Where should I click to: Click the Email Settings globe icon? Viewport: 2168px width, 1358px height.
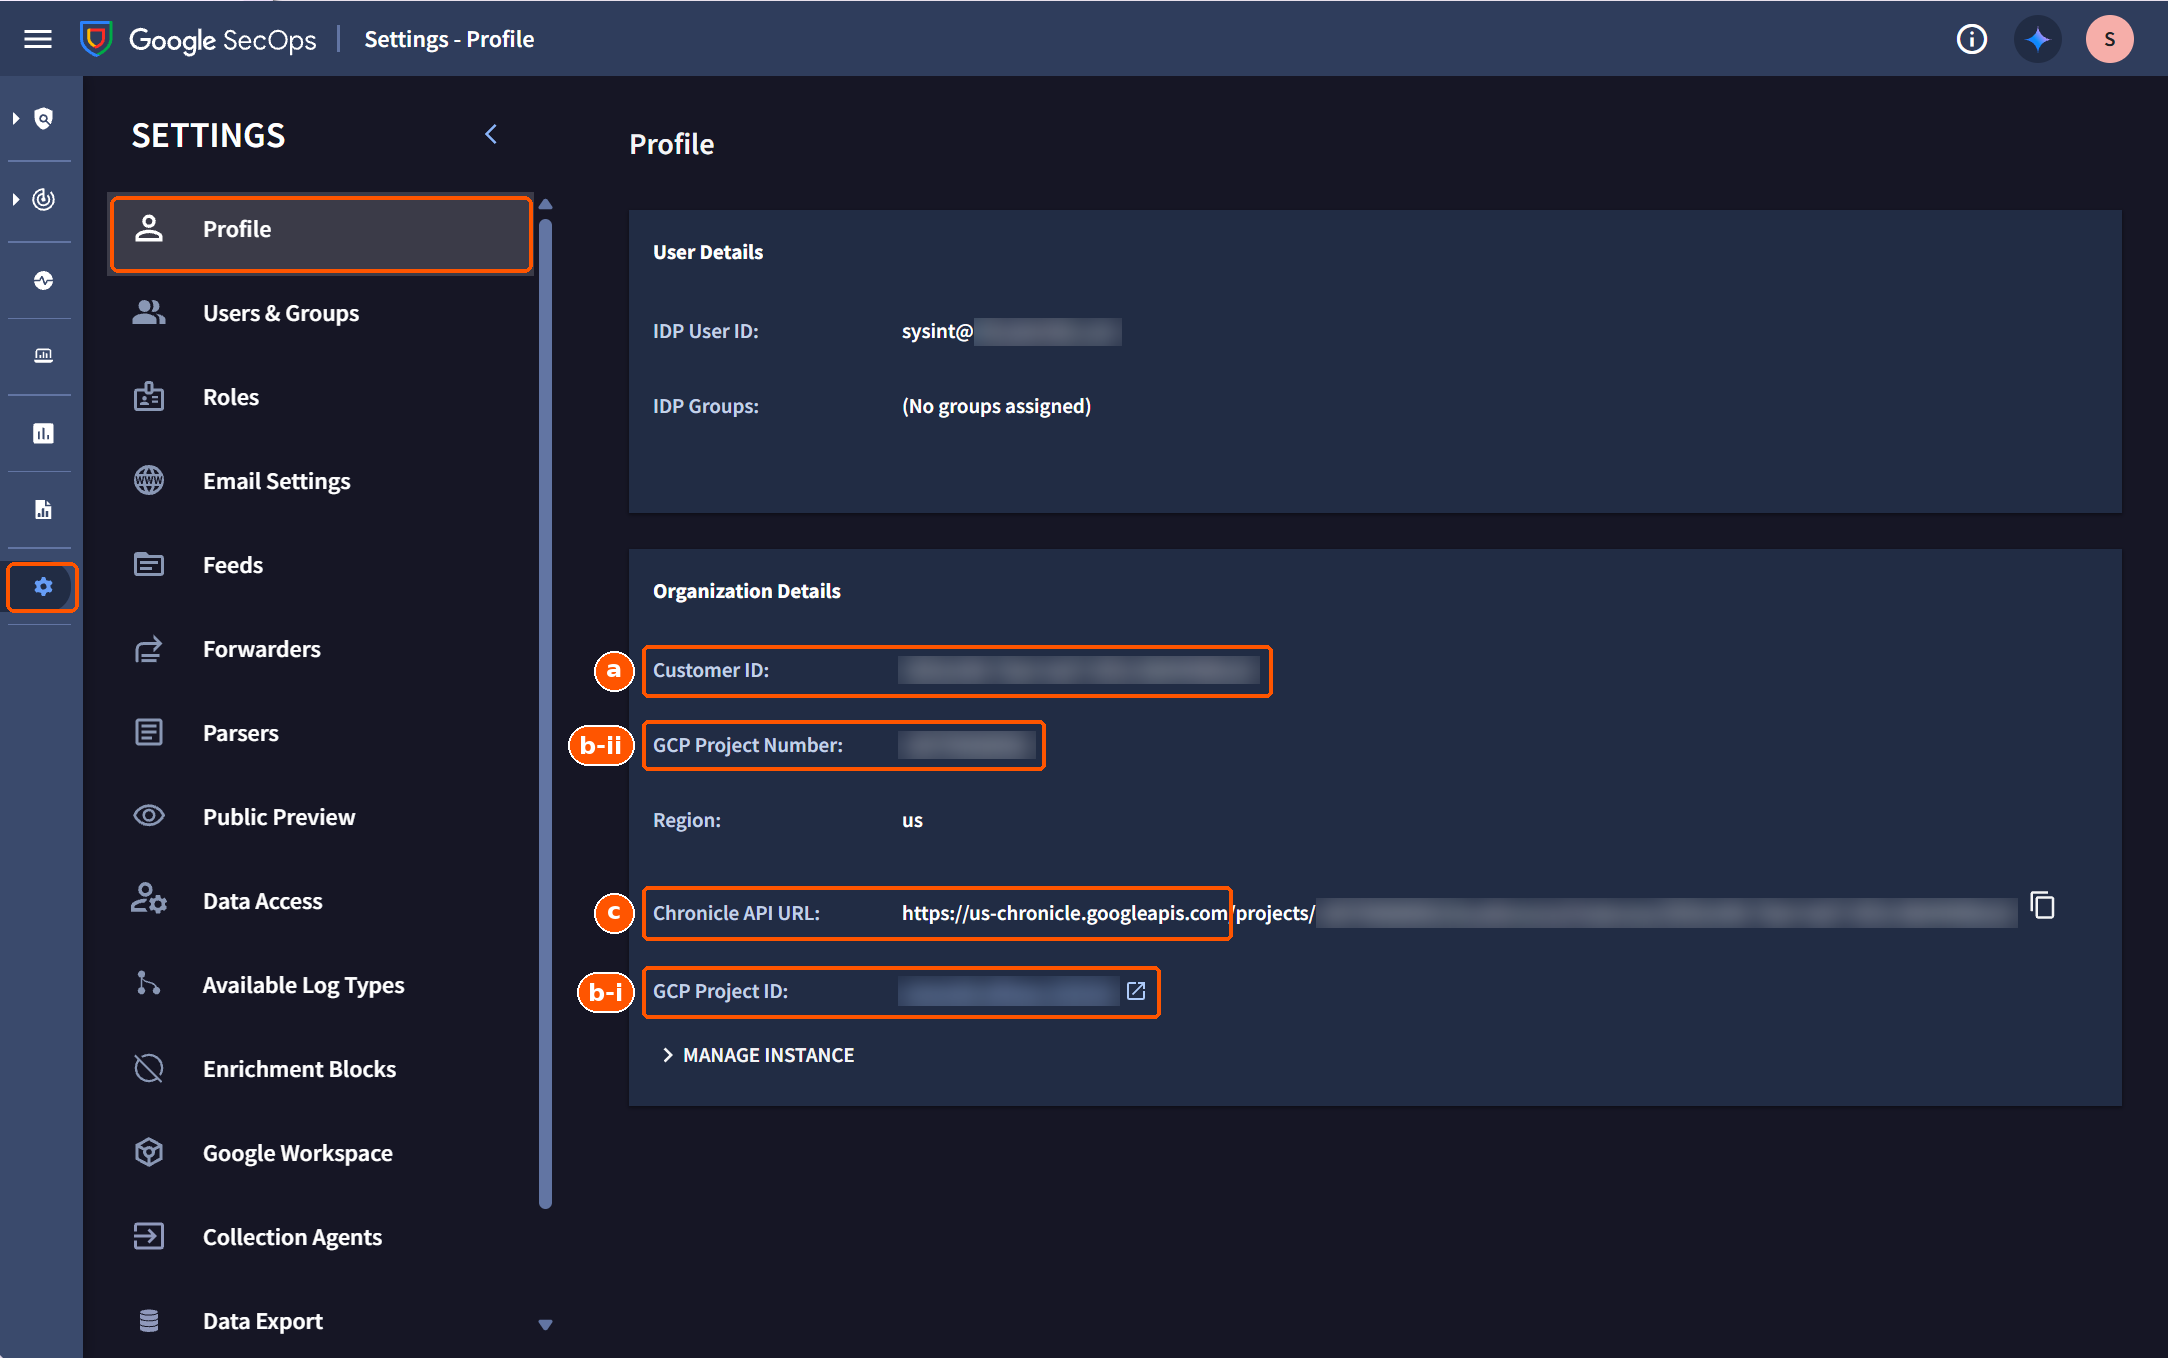click(x=149, y=481)
